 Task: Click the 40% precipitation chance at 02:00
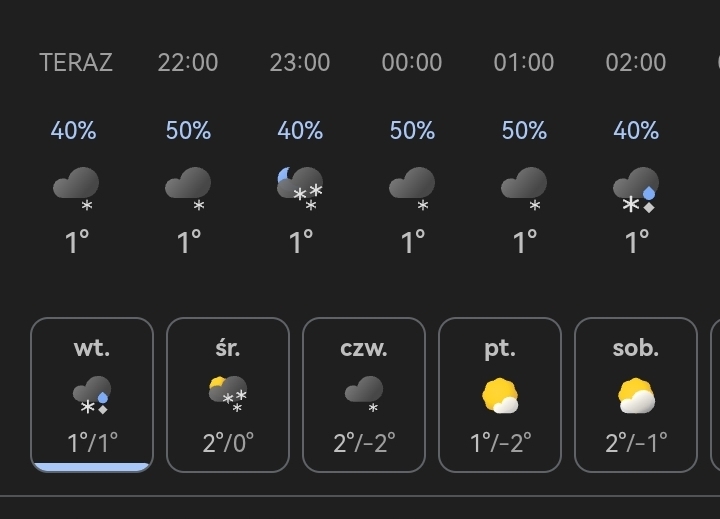pos(636,131)
